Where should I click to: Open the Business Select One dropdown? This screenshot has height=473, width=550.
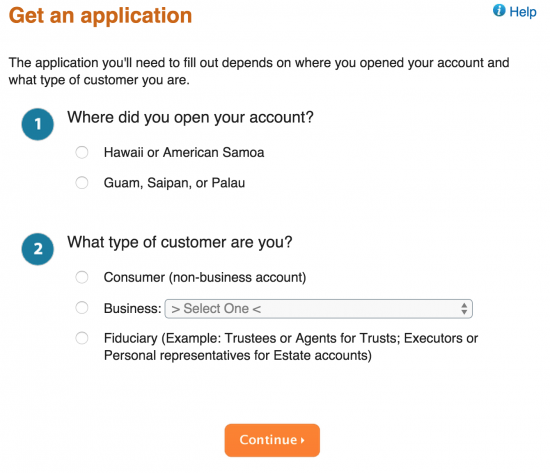318,309
